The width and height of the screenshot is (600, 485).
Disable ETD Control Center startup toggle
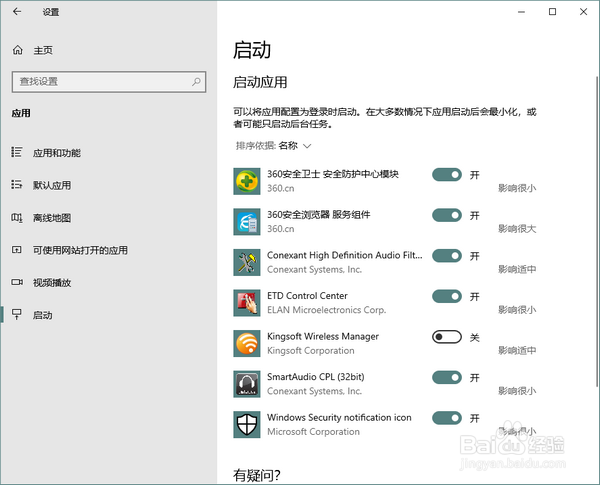tap(447, 296)
